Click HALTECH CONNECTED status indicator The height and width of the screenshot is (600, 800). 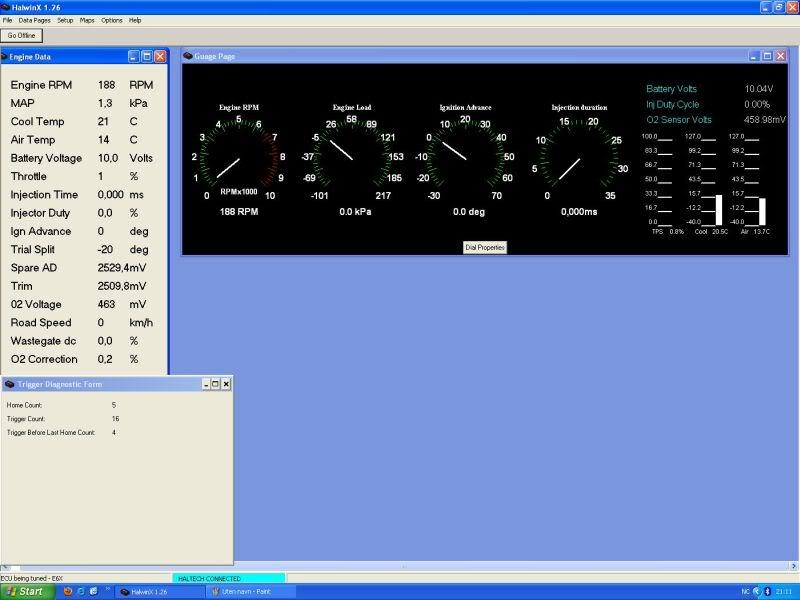pyautogui.click(x=229, y=579)
